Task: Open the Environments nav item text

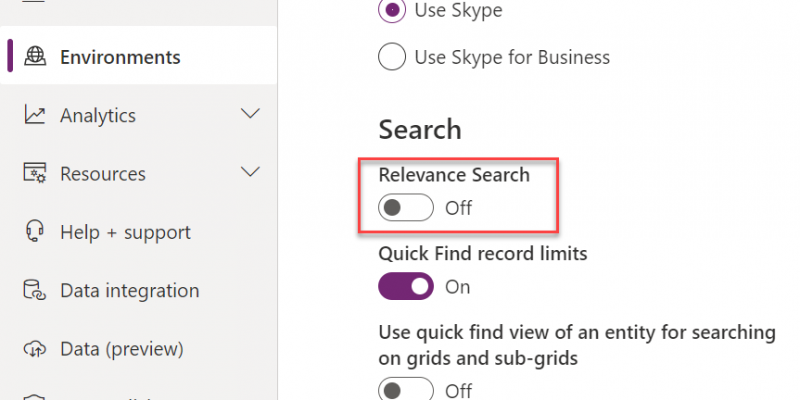Action: point(120,57)
